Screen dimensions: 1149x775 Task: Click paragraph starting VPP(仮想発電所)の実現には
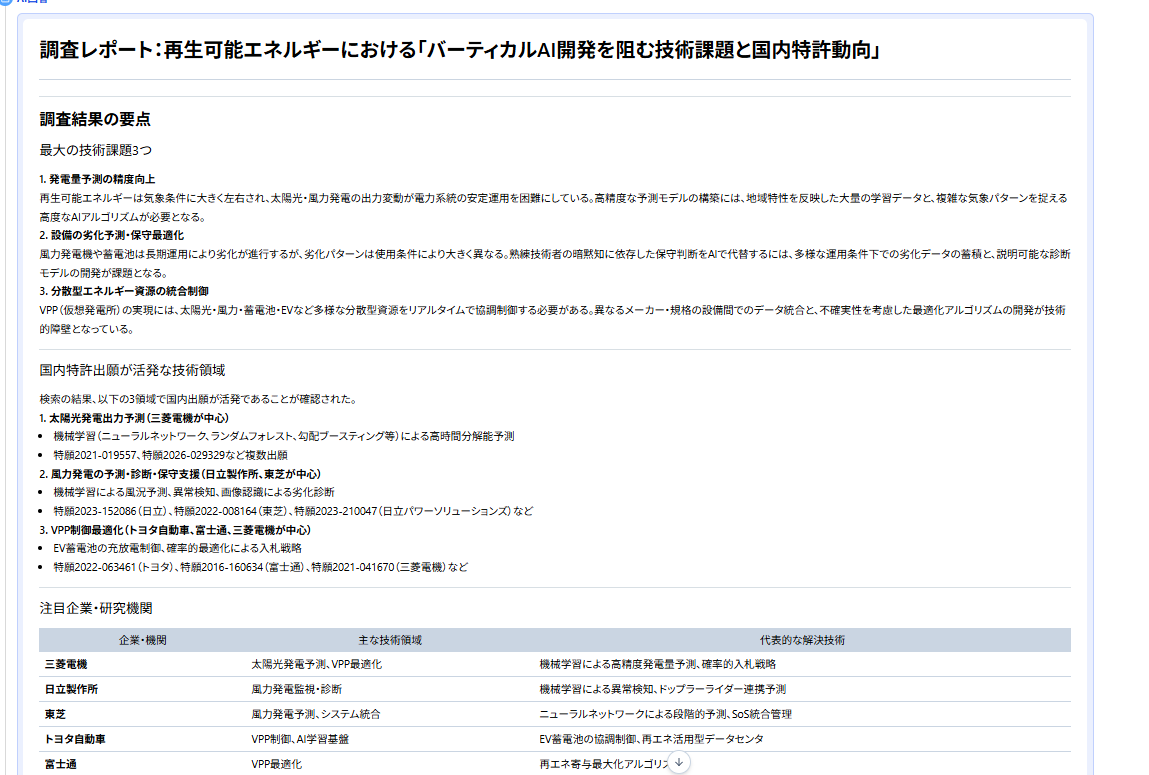553,319
